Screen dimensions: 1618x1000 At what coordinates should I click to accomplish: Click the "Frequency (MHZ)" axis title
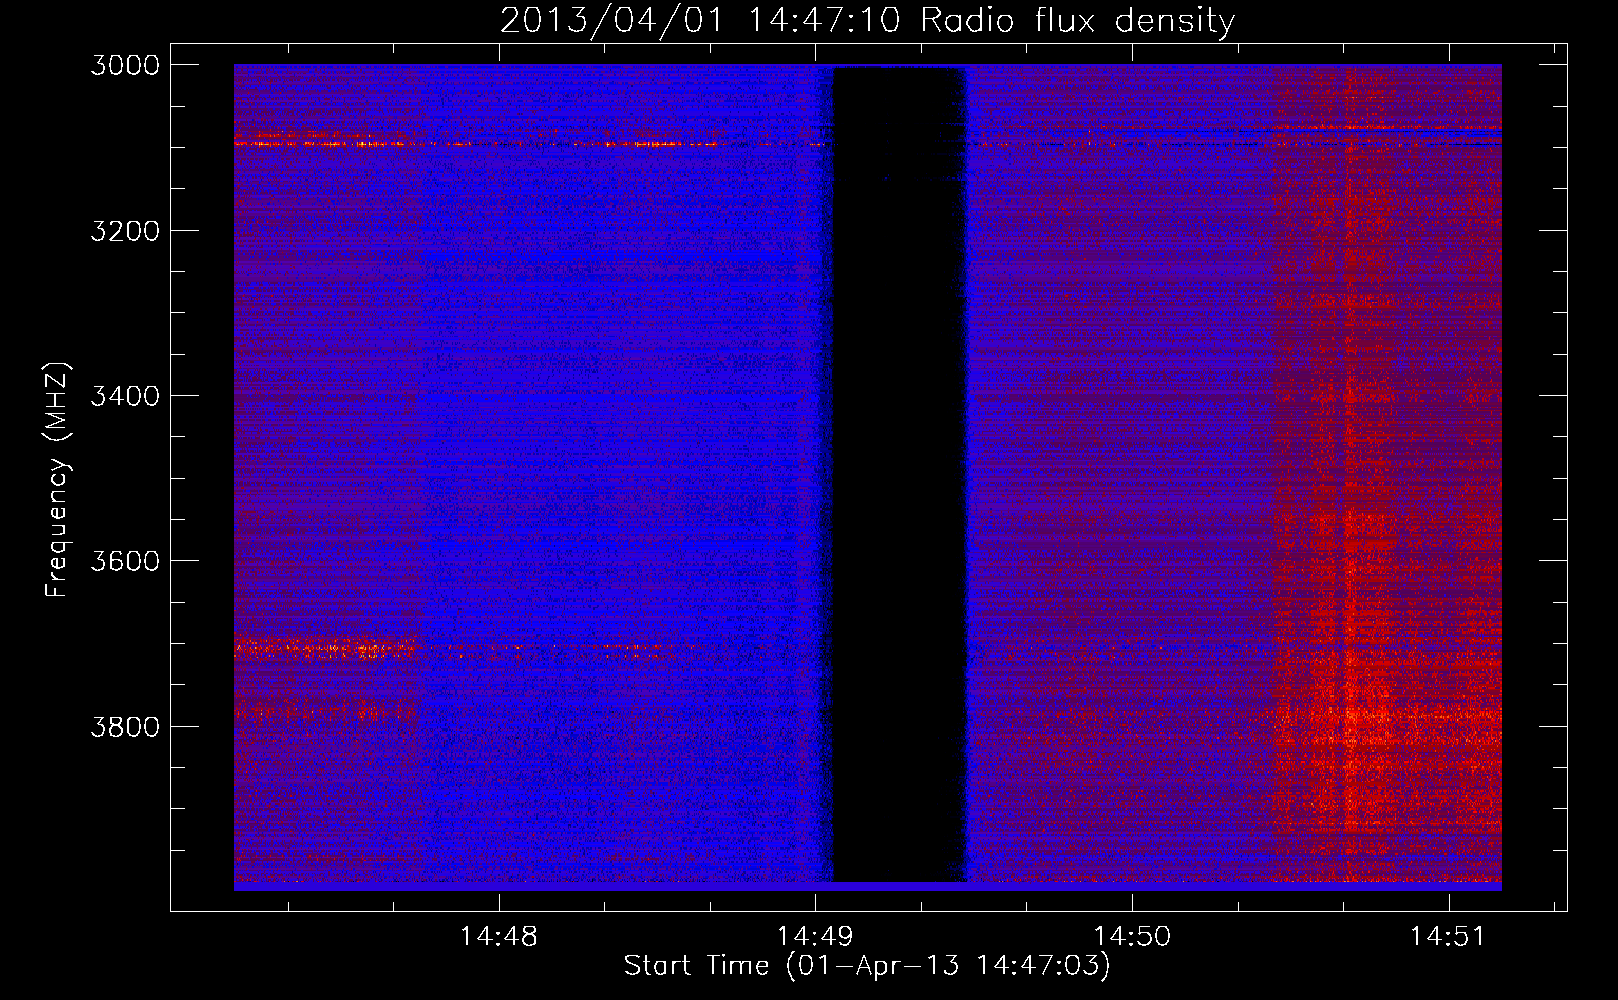pos(57,480)
